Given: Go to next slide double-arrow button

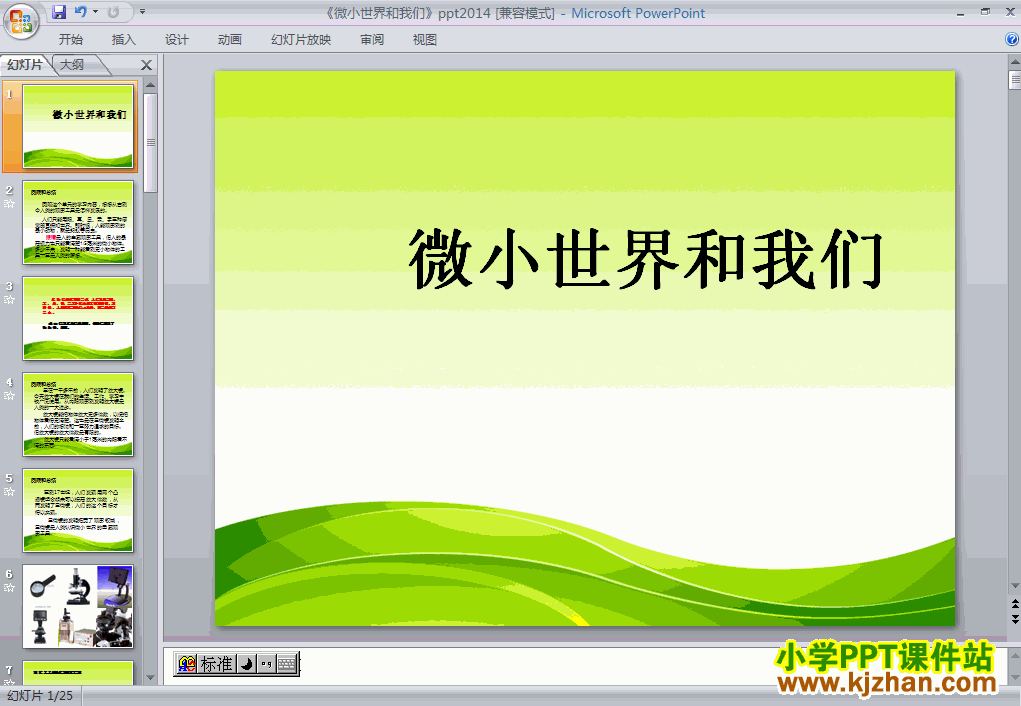Looking at the screenshot, I should coord(1014,619).
